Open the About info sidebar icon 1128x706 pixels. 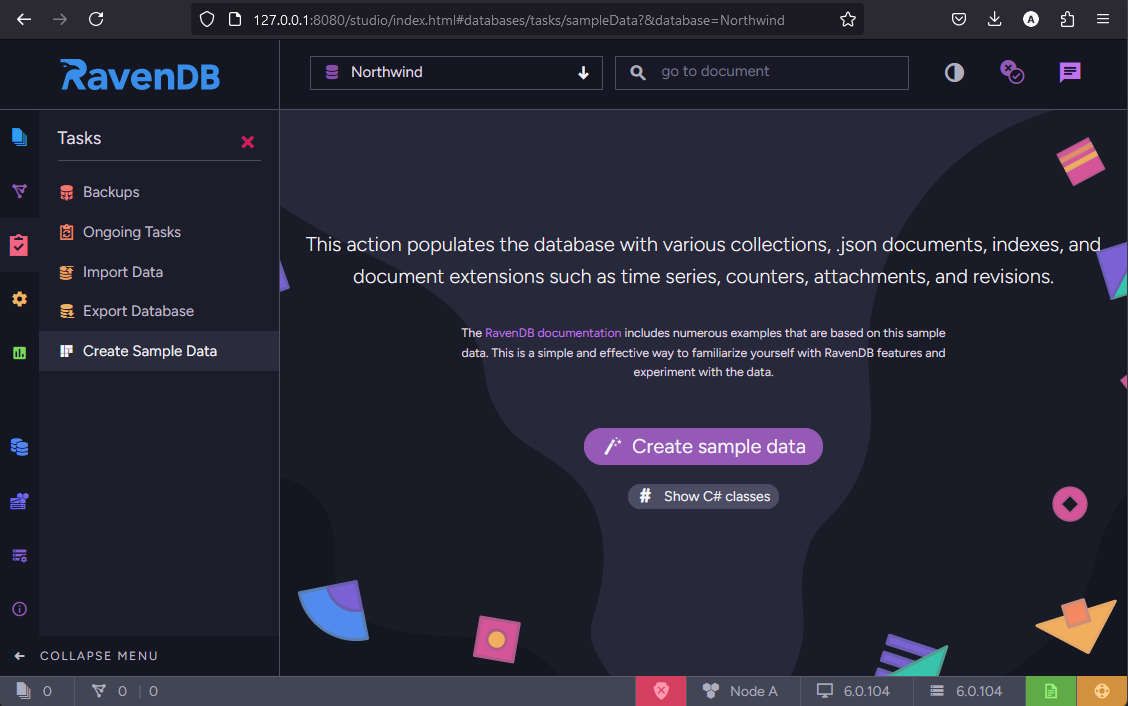point(19,610)
